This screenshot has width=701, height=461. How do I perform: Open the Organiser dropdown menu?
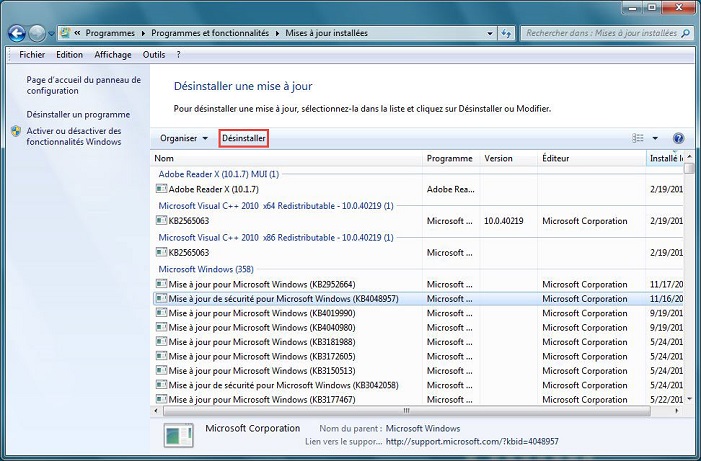click(x=183, y=138)
